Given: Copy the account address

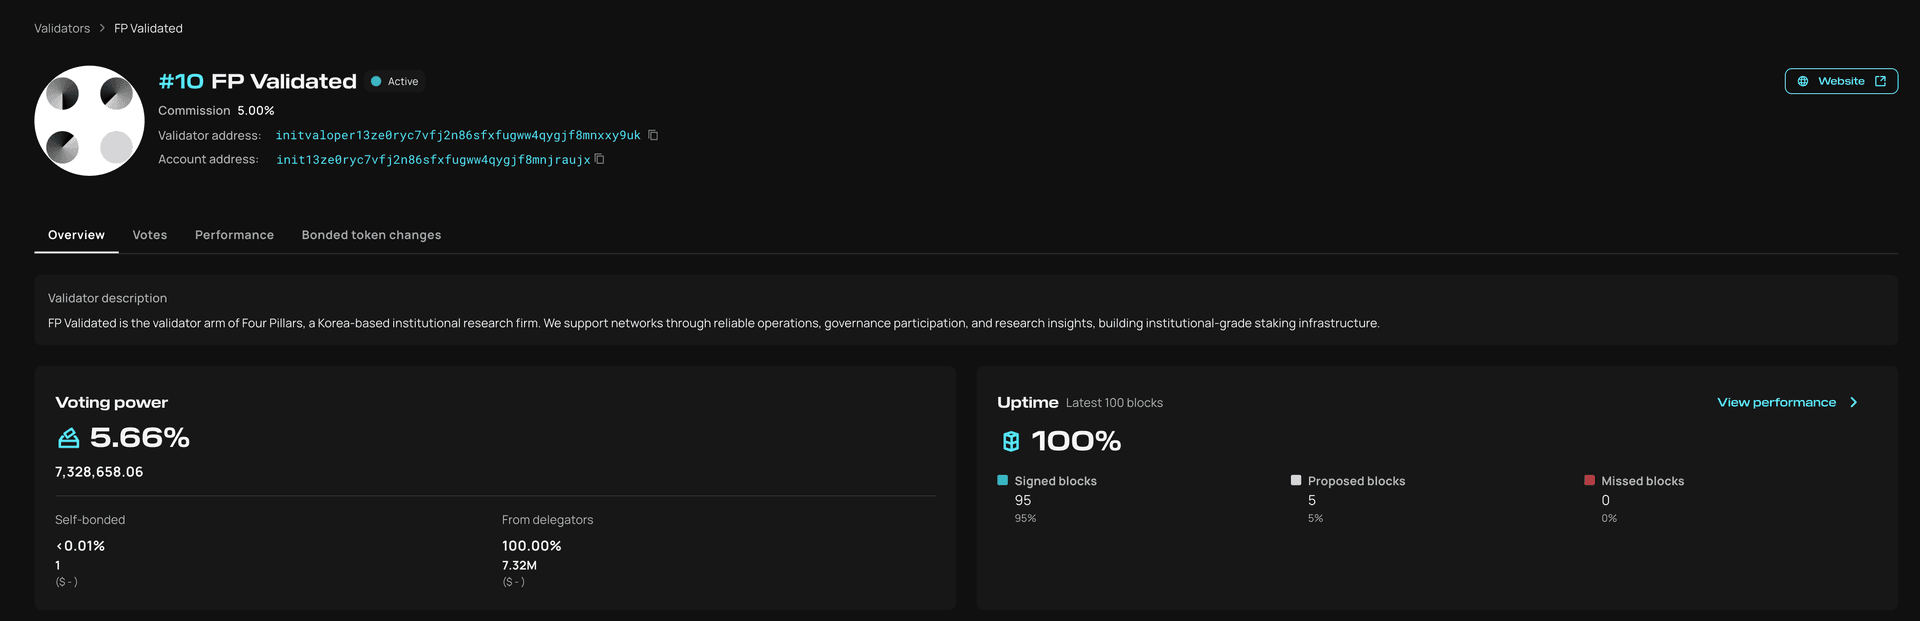Looking at the screenshot, I should (599, 159).
